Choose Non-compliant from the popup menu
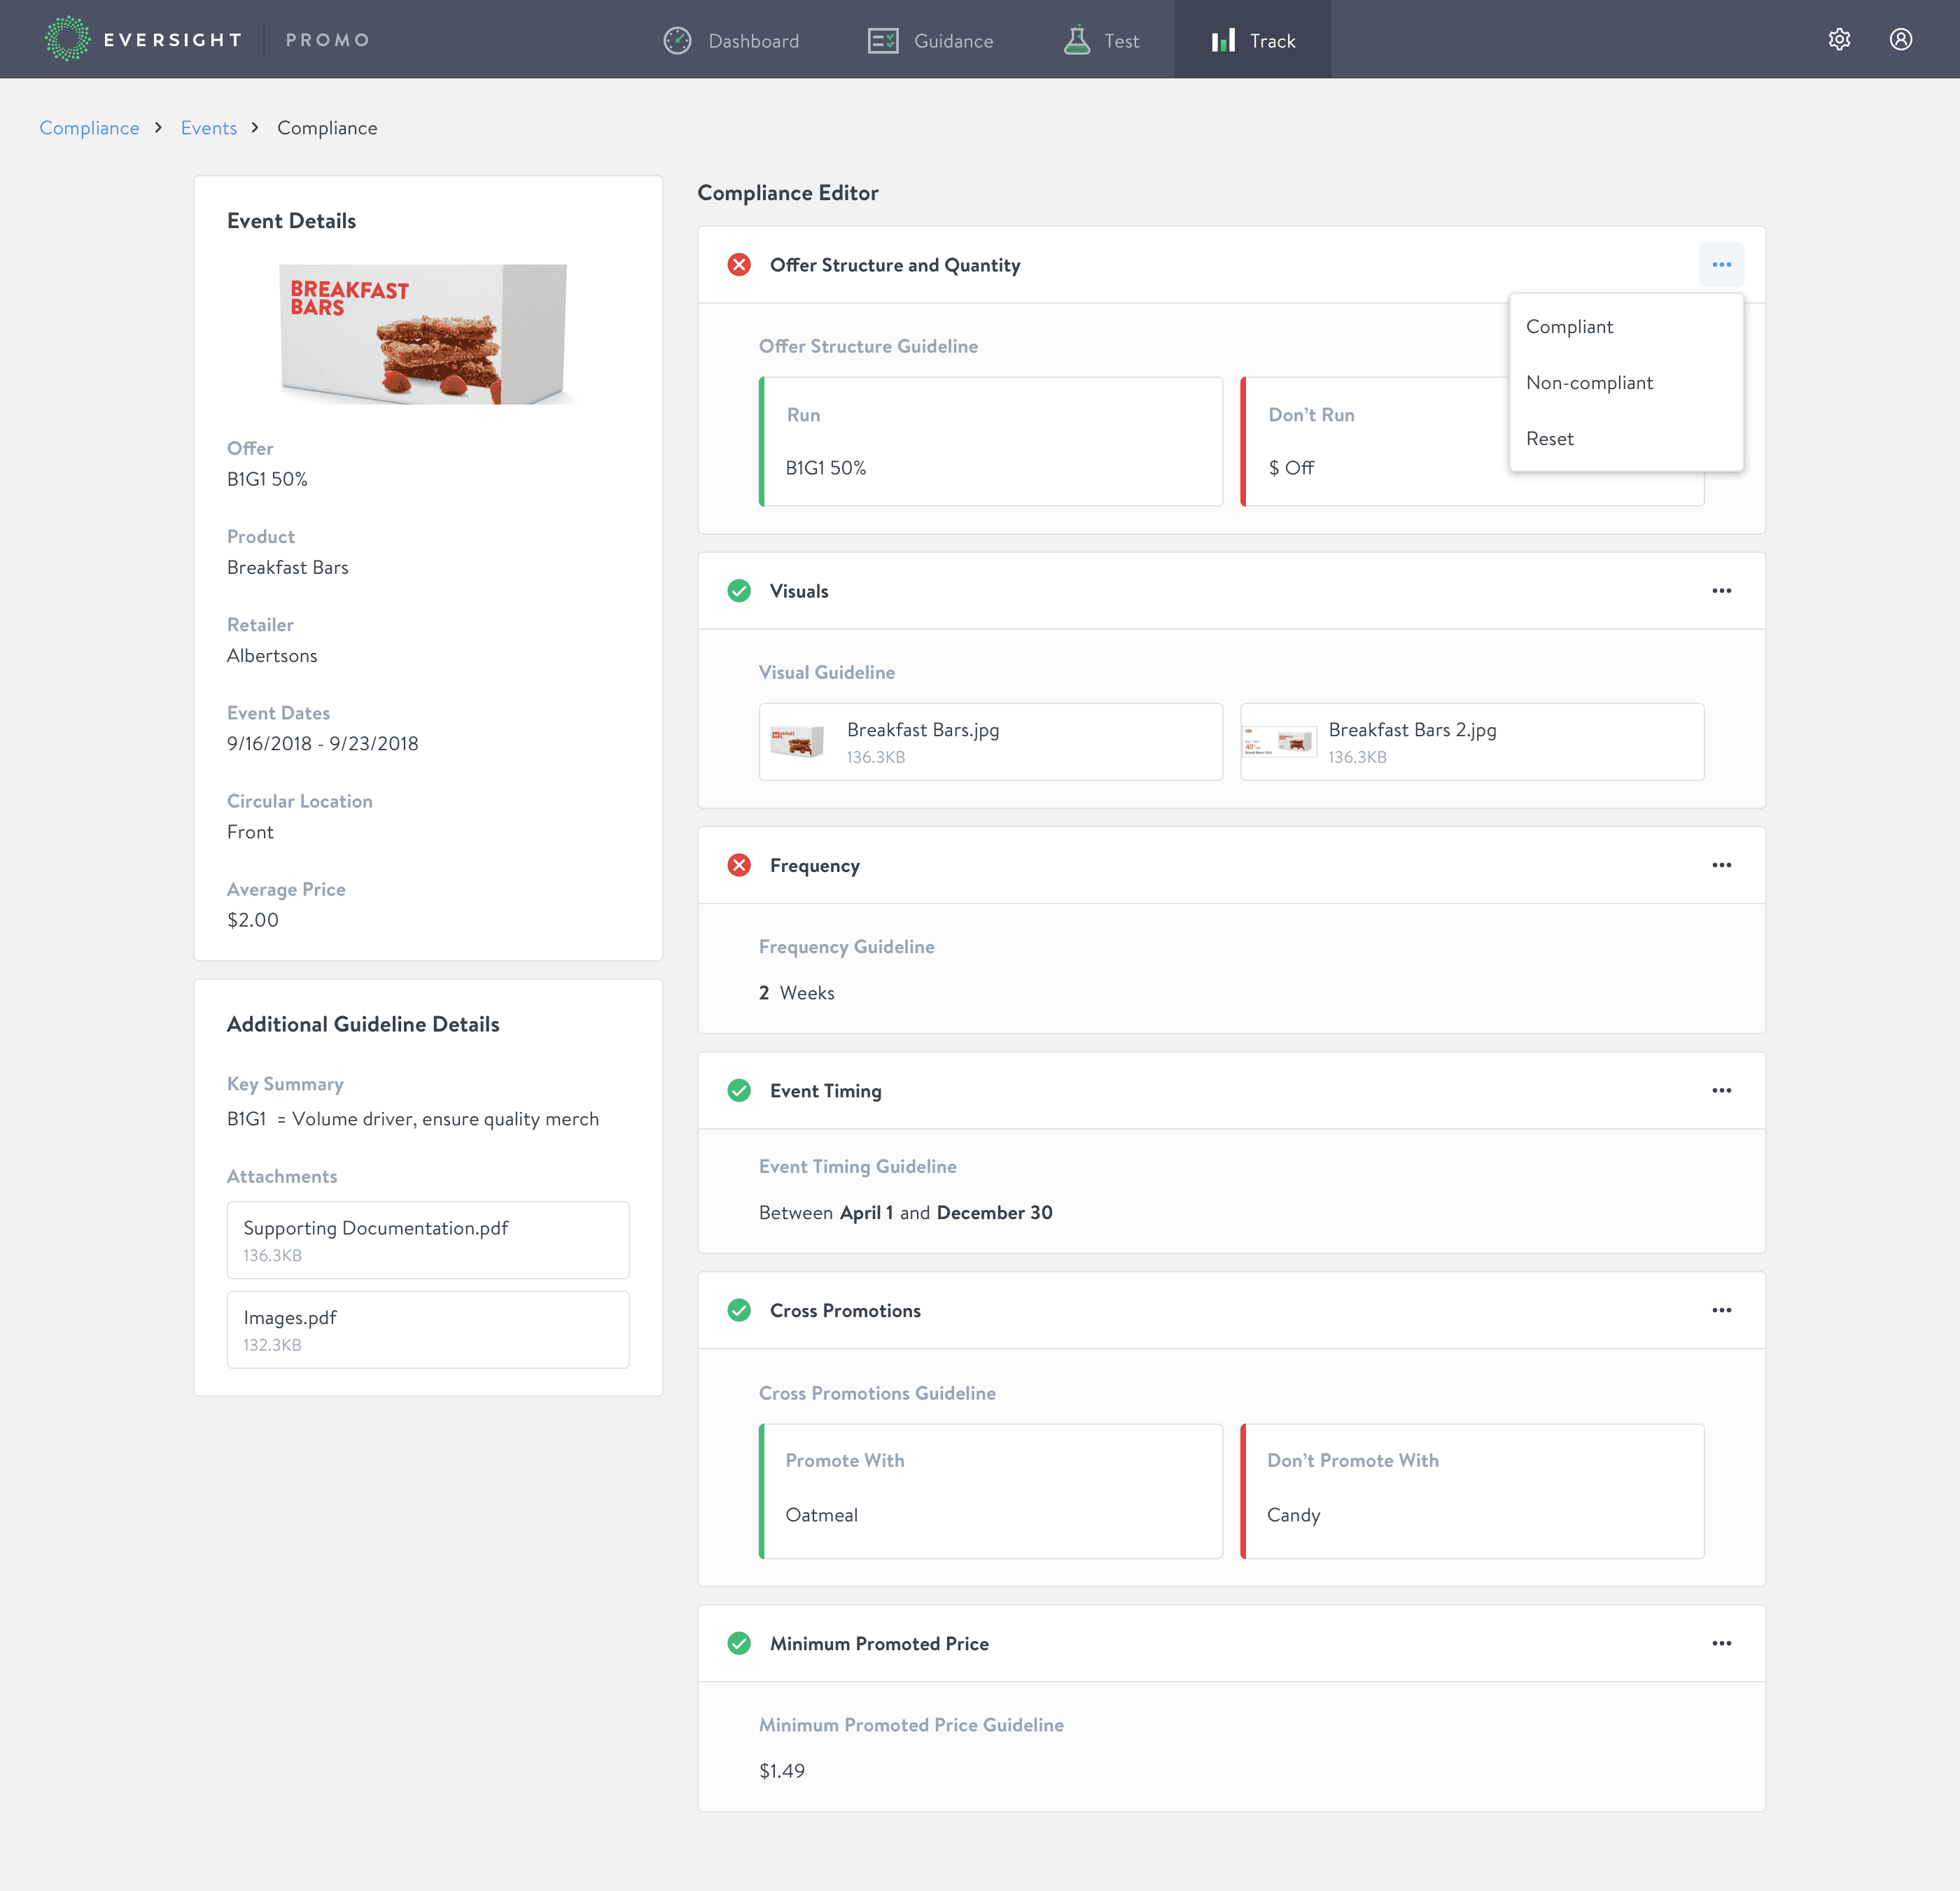 pyautogui.click(x=1626, y=382)
